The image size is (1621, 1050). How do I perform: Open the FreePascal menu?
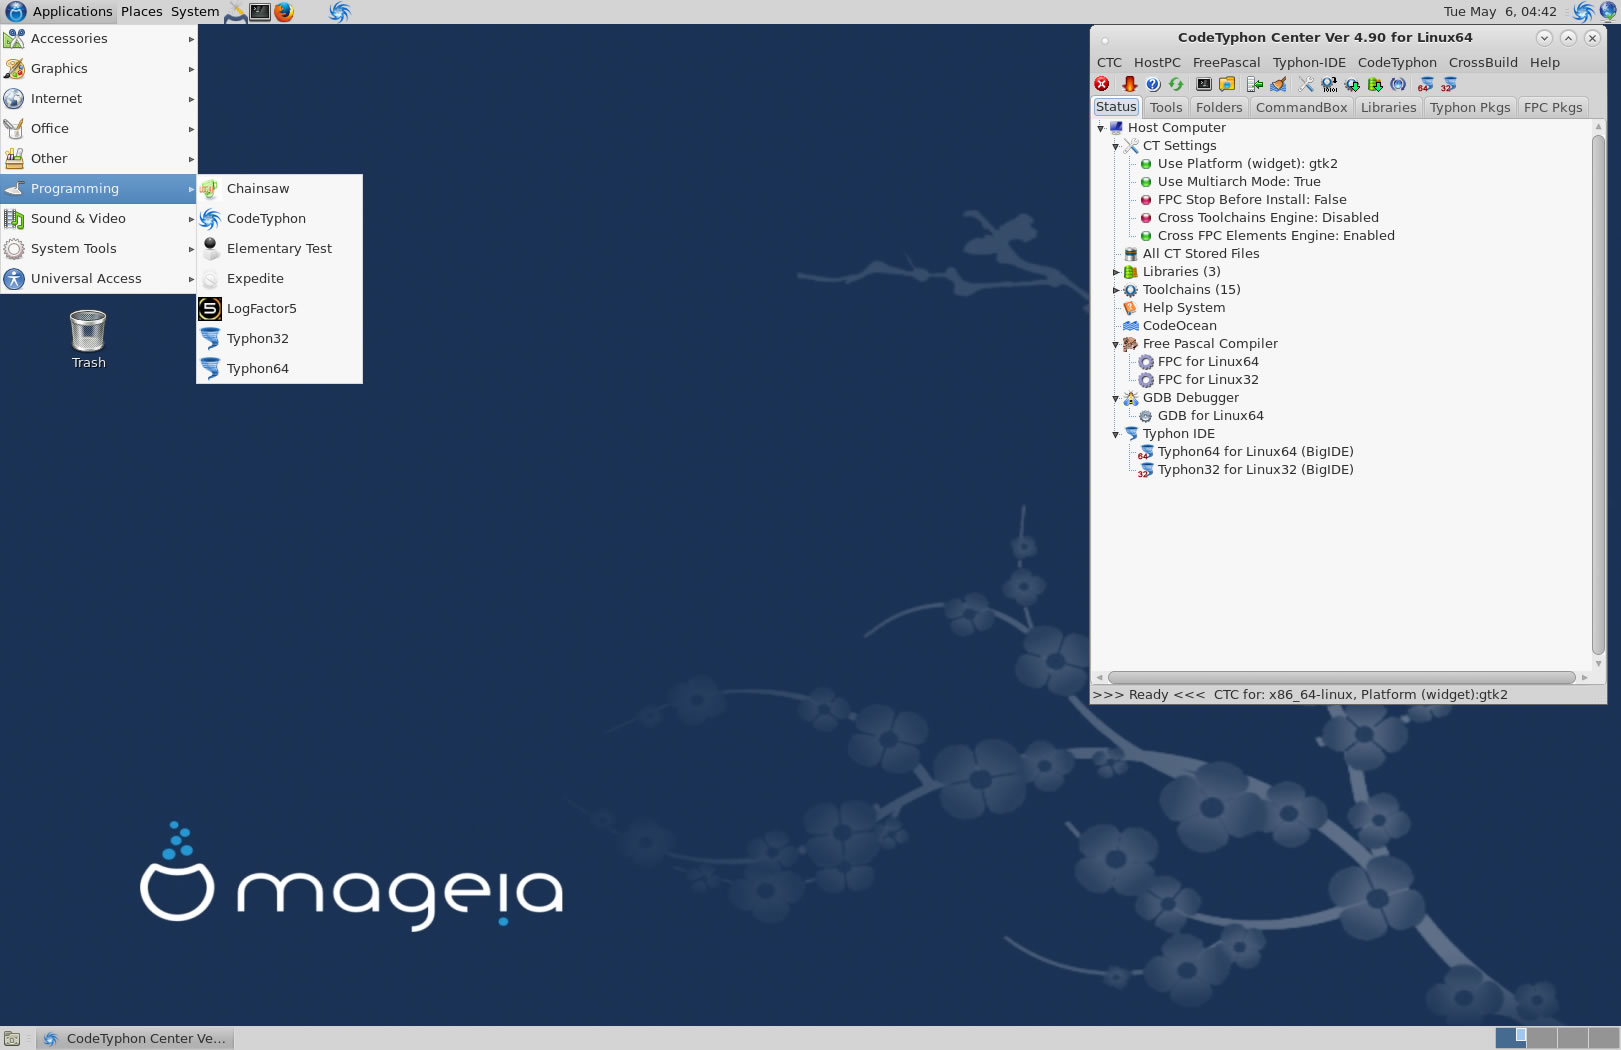(1226, 62)
